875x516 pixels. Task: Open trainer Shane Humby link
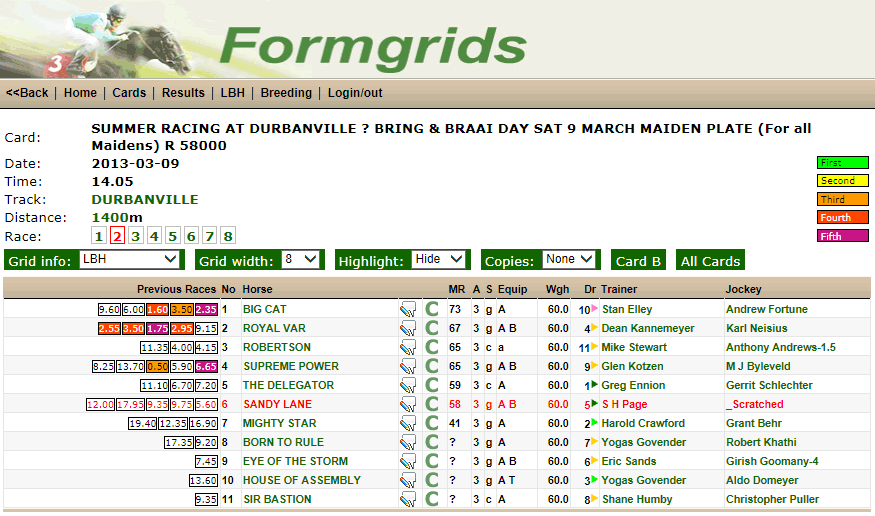637,499
